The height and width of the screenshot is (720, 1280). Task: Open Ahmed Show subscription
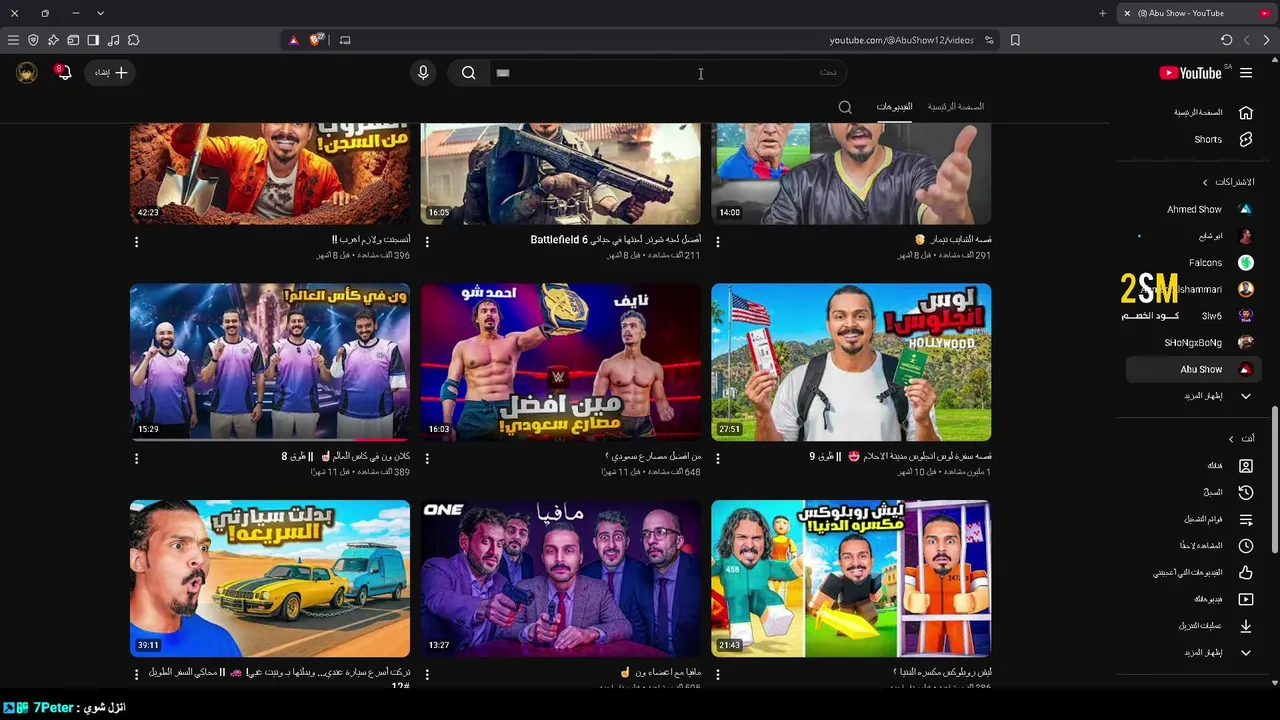click(1193, 210)
